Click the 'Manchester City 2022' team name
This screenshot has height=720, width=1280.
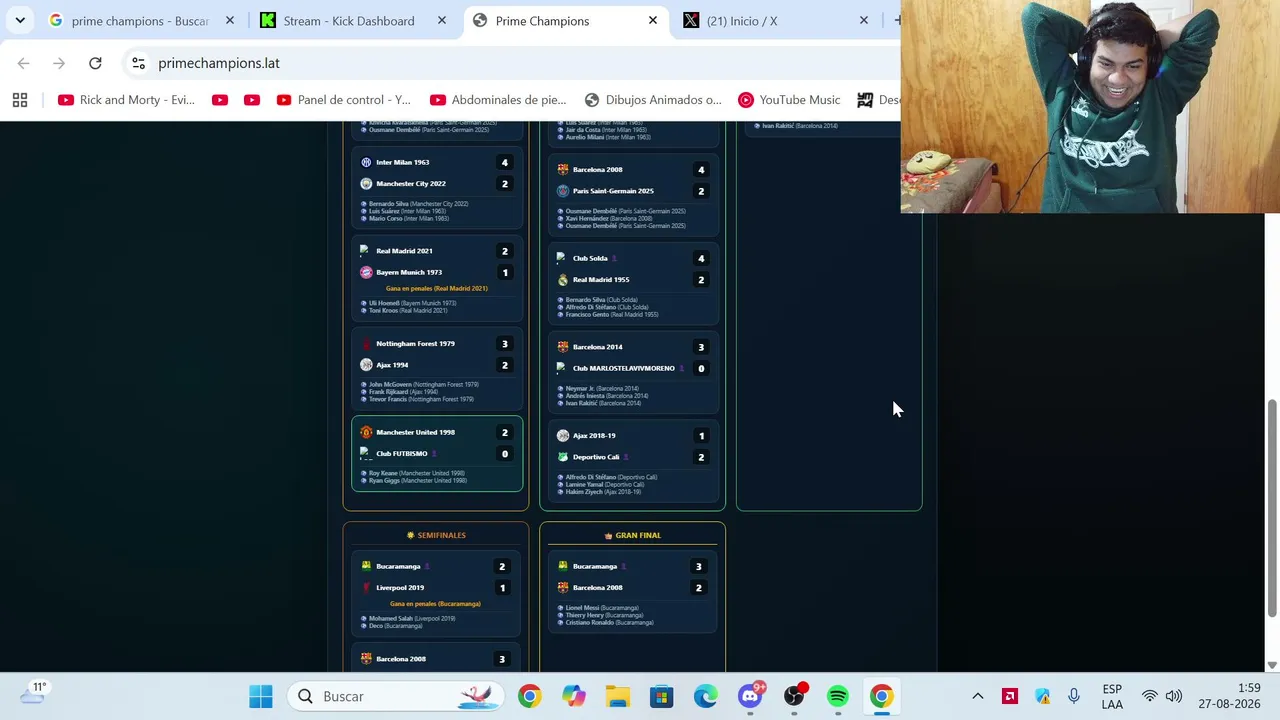click(x=411, y=184)
